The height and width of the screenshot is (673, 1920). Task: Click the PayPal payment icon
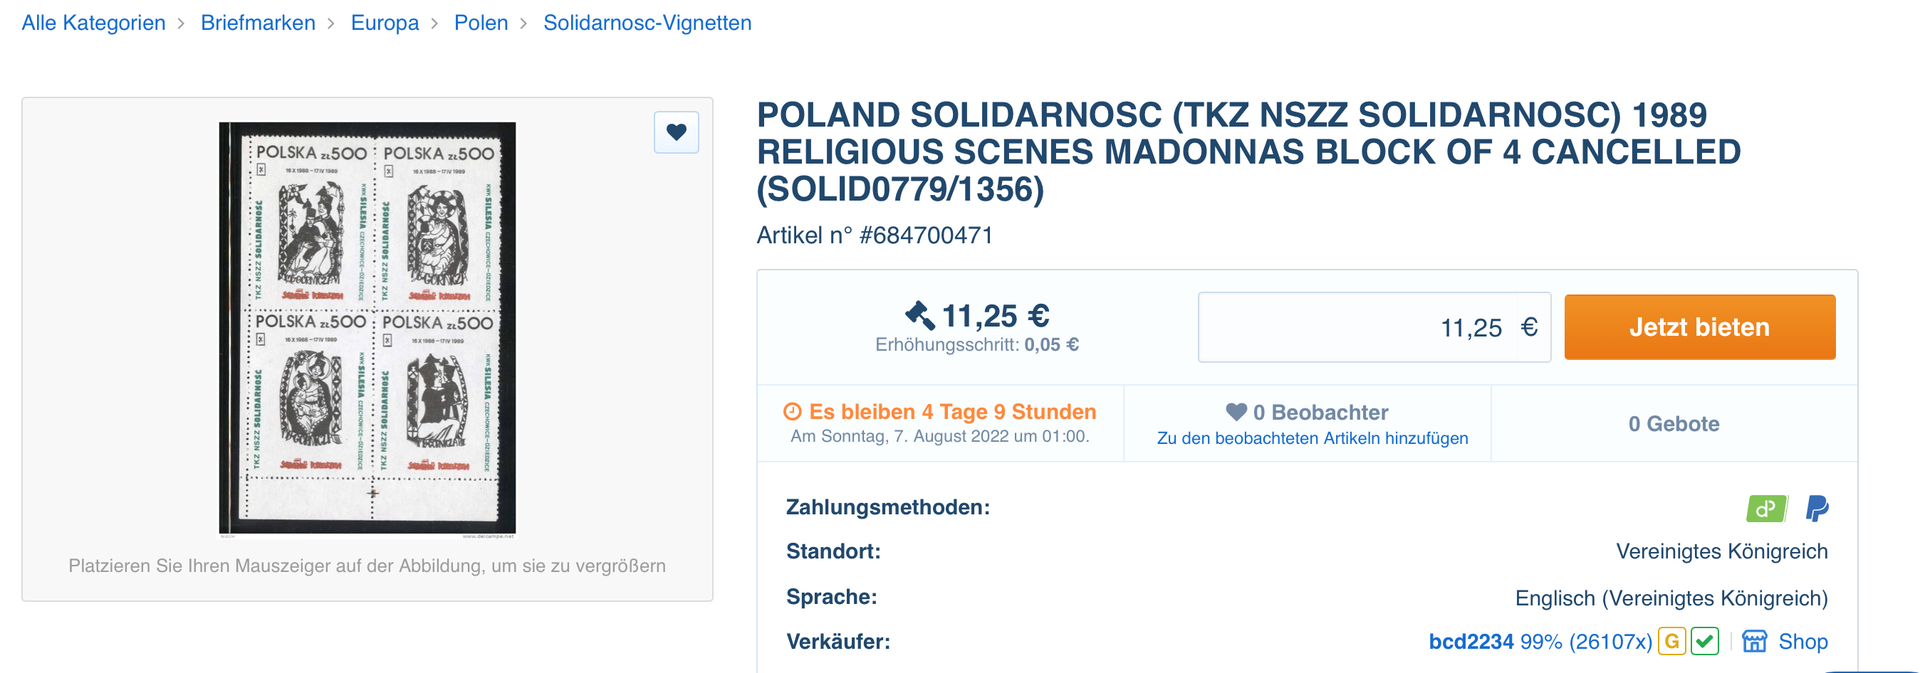click(x=1816, y=509)
